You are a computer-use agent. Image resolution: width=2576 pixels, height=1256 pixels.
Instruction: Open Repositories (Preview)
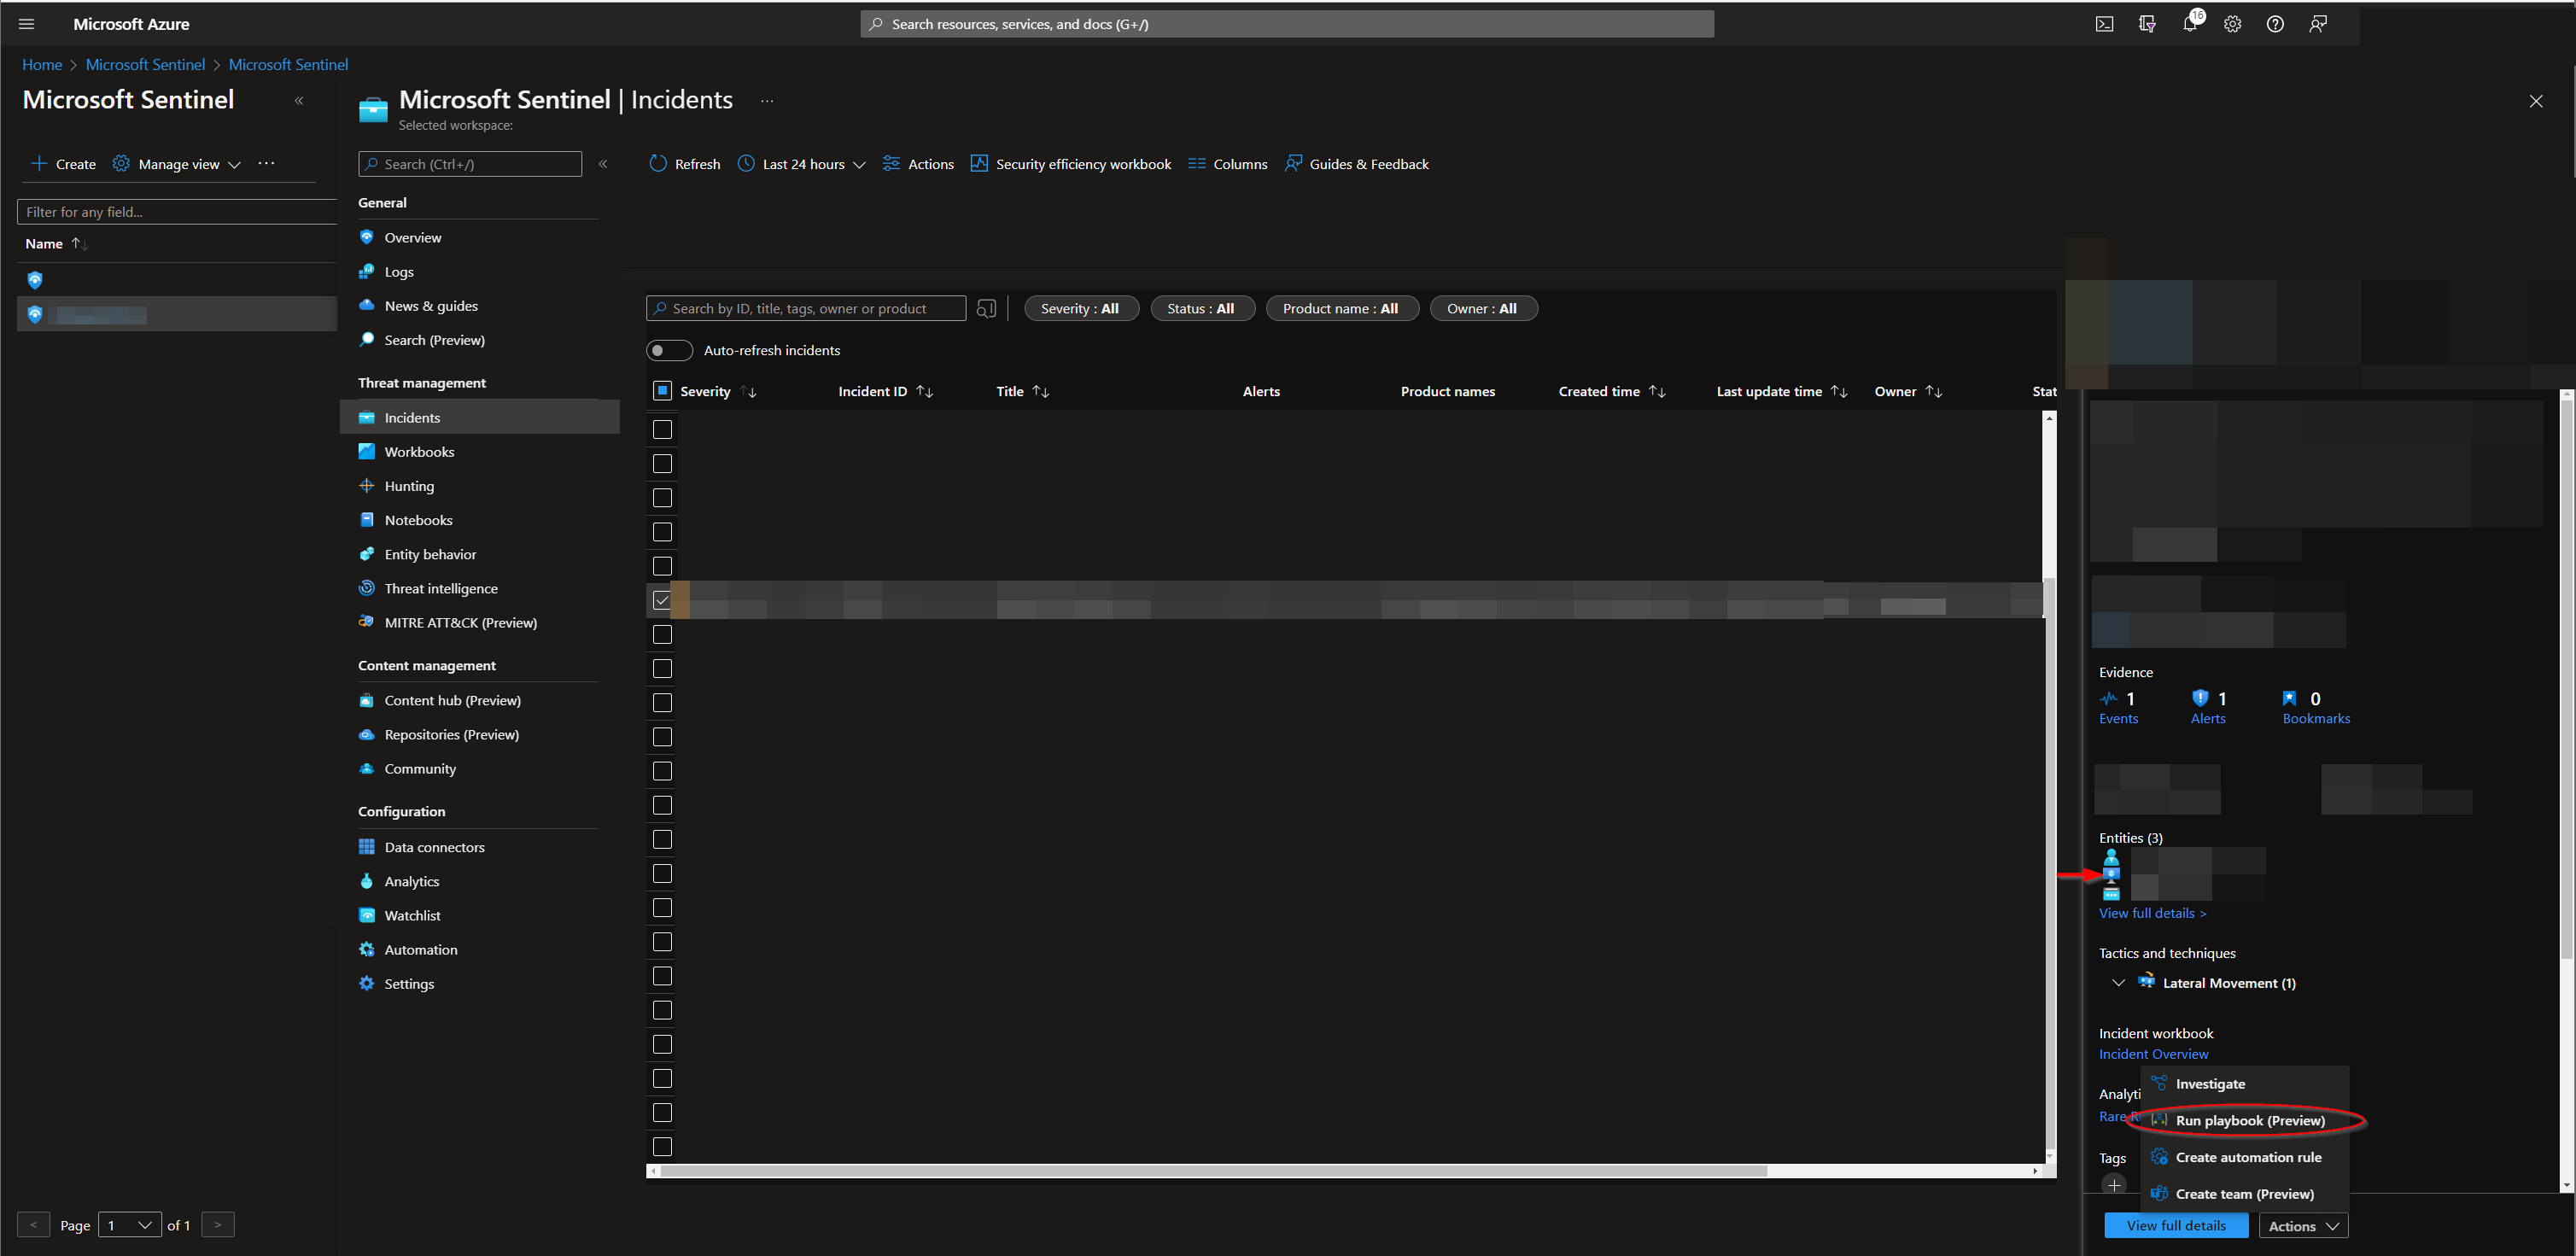tap(451, 734)
